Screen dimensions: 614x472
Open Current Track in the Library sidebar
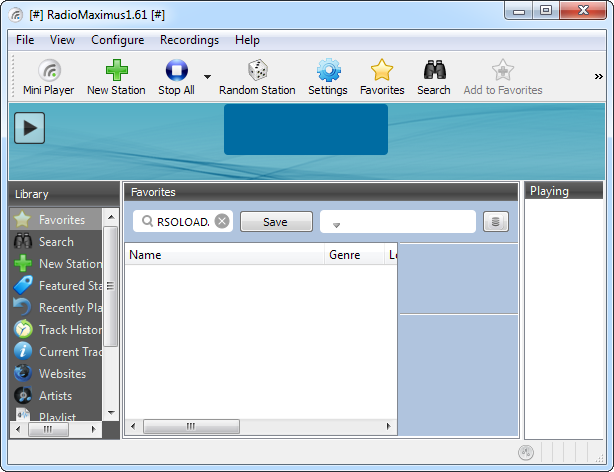[x=56, y=351]
